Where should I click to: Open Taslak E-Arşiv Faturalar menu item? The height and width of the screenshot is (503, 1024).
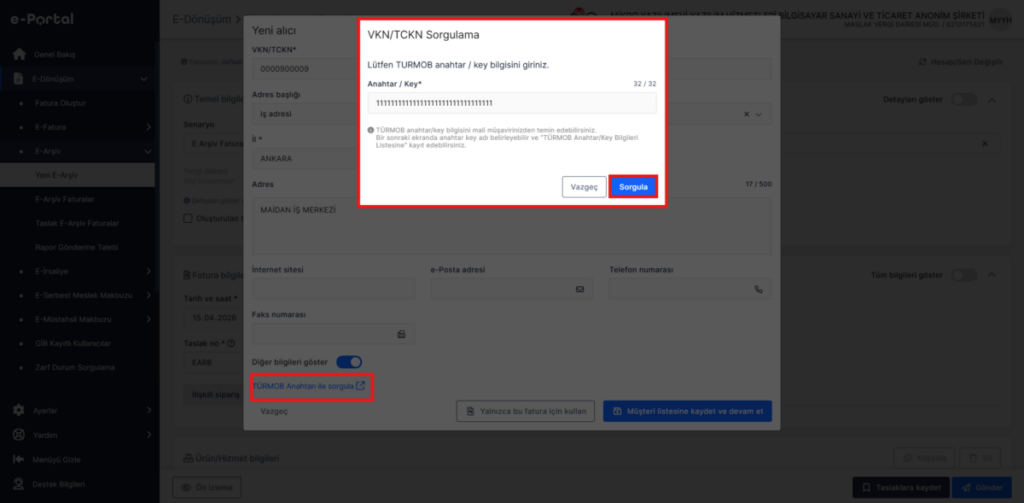pos(77,223)
